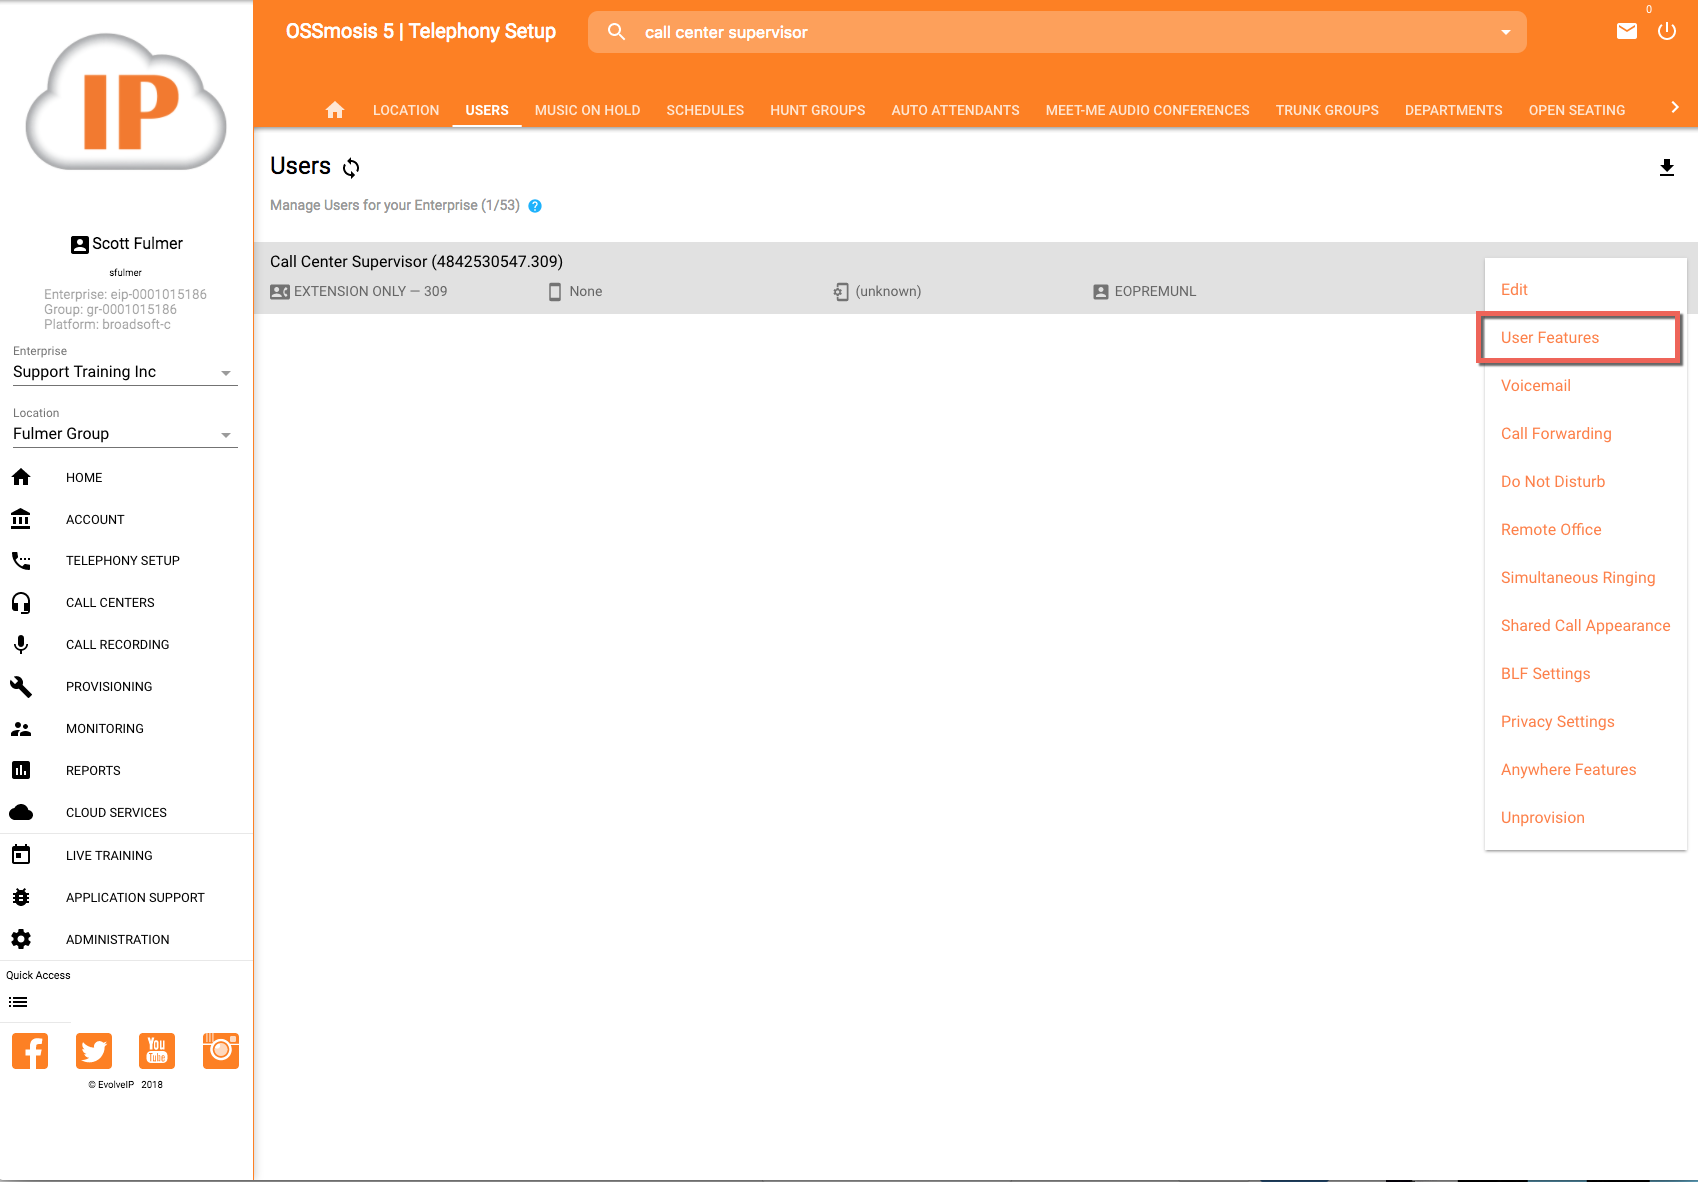The height and width of the screenshot is (1182, 1698).
Task: Expand the Location dropdown Fulmer Group
Action: click(226, 435)
